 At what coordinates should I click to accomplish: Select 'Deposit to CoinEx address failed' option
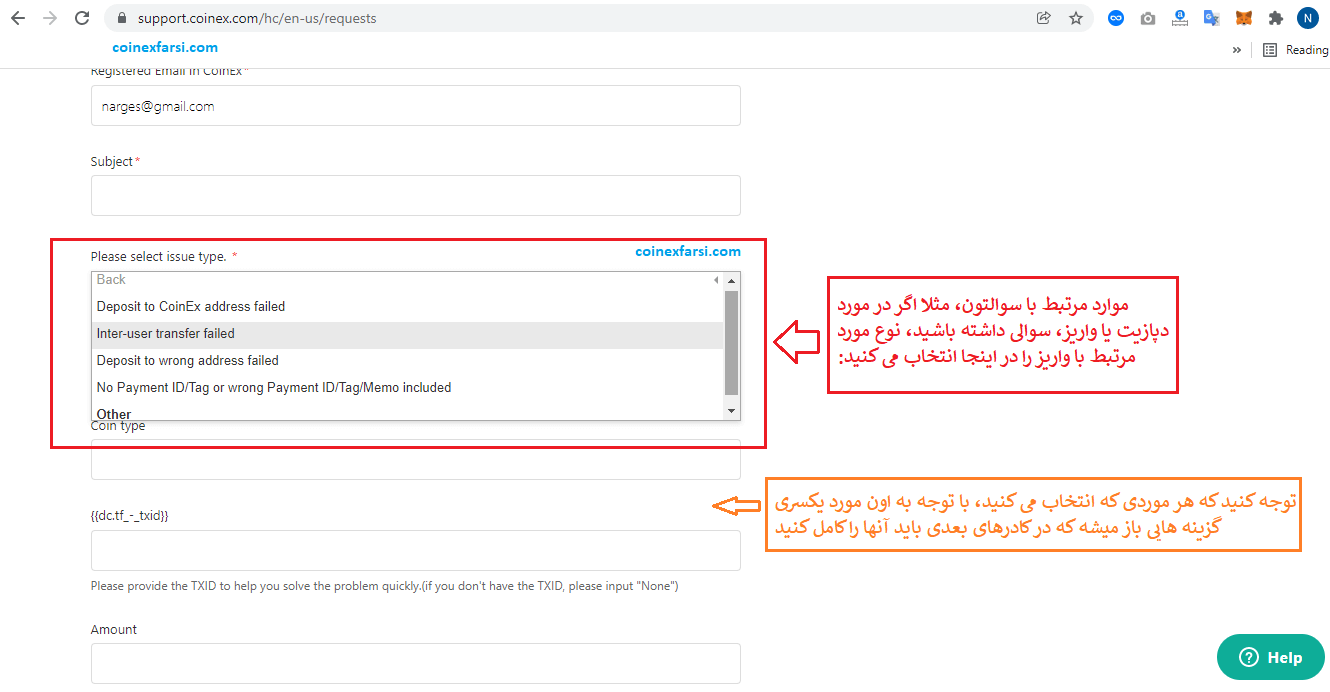click(191, 307)
